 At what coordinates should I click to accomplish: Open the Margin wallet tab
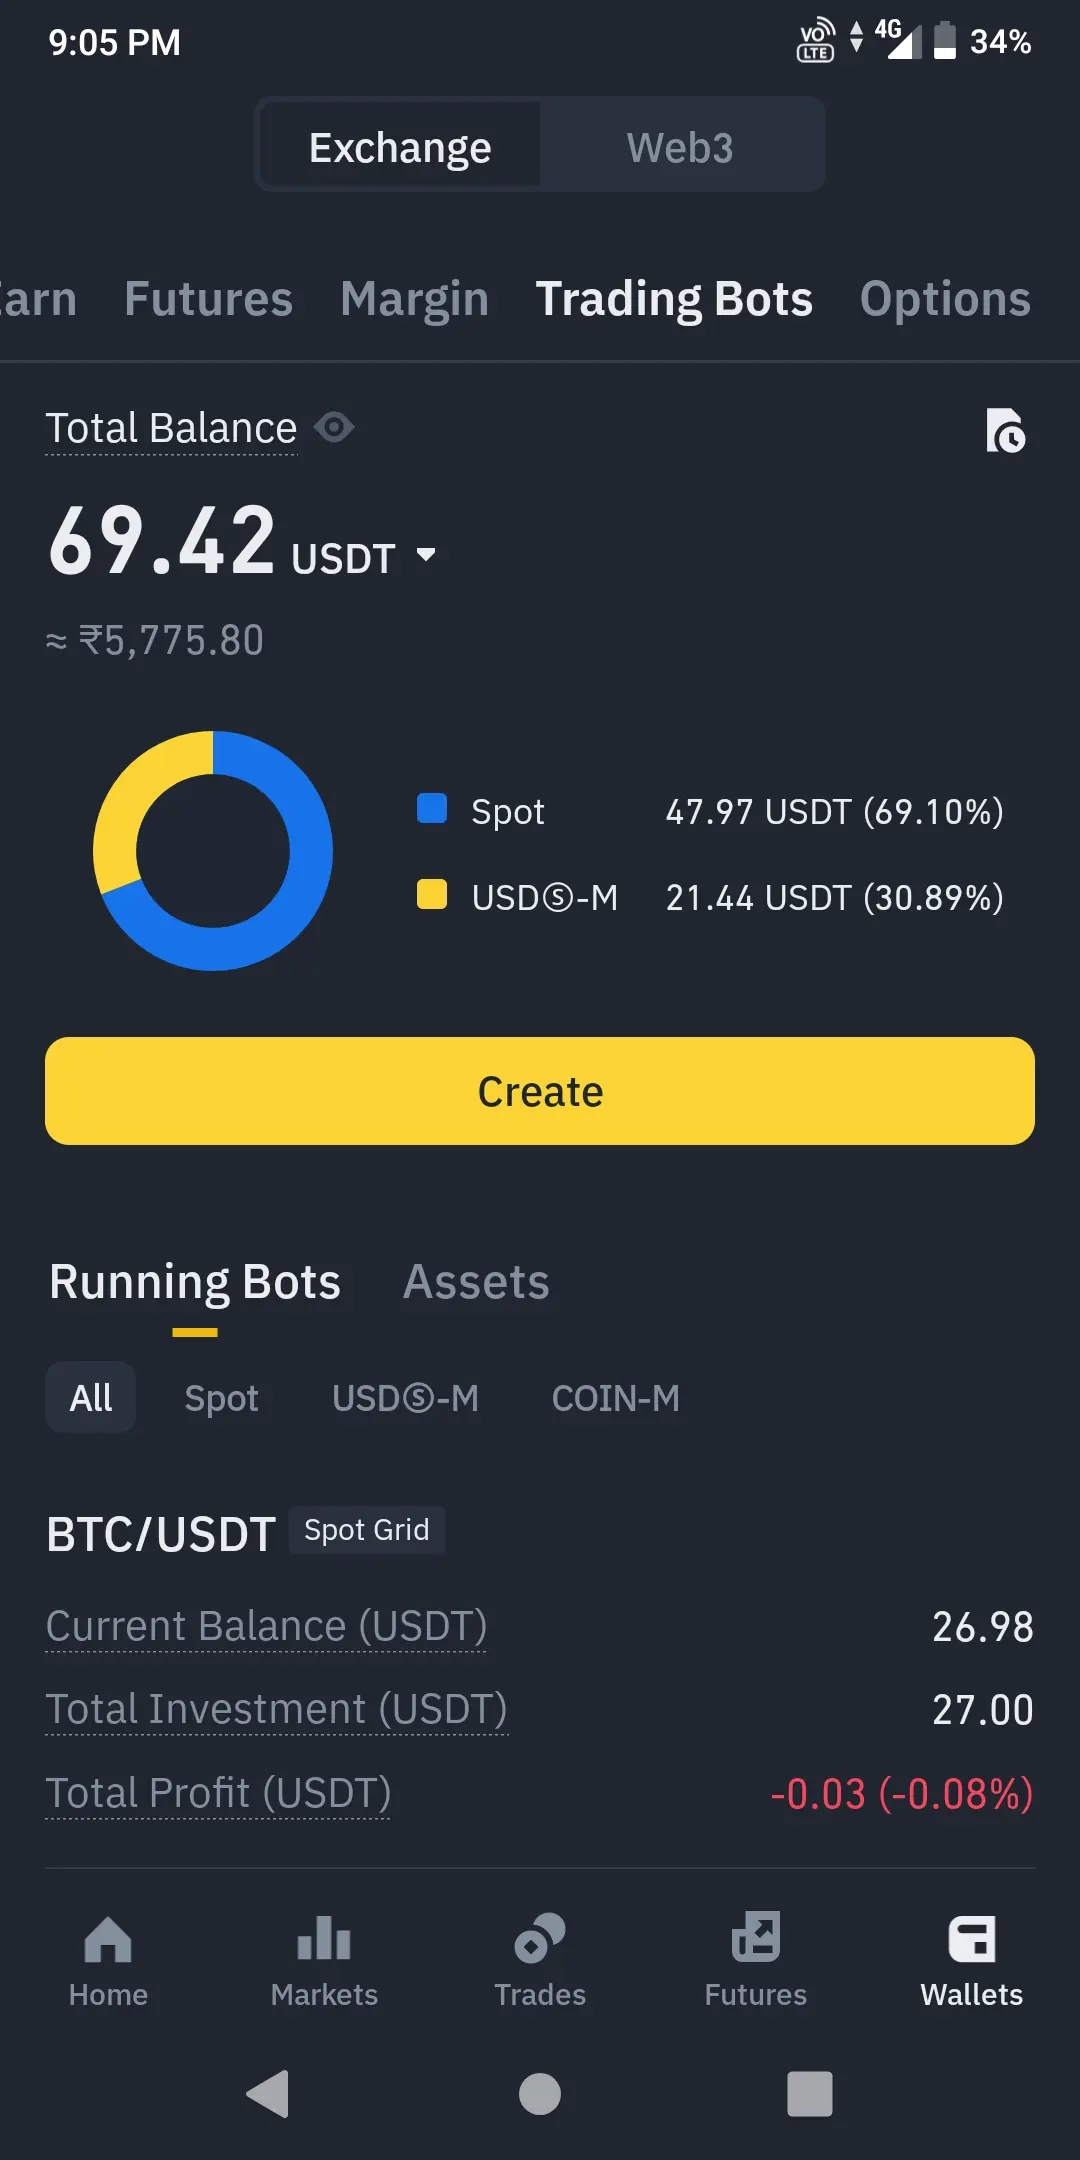[414, 299]
